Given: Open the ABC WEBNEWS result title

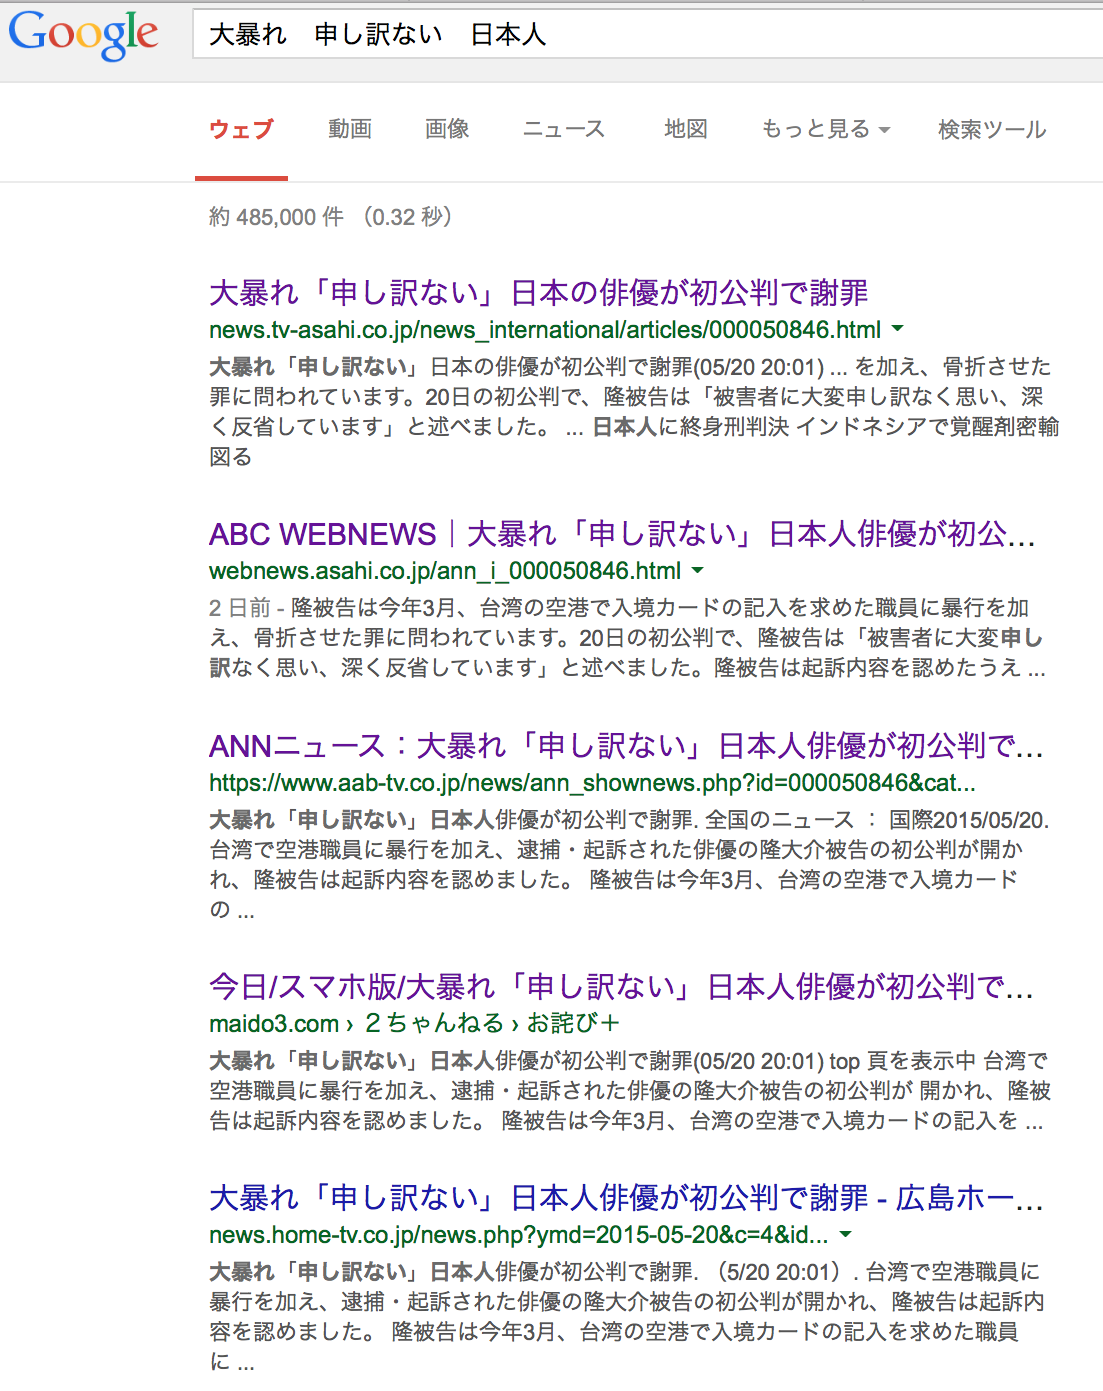Looking at the screenshot, I should pos(622,533).
